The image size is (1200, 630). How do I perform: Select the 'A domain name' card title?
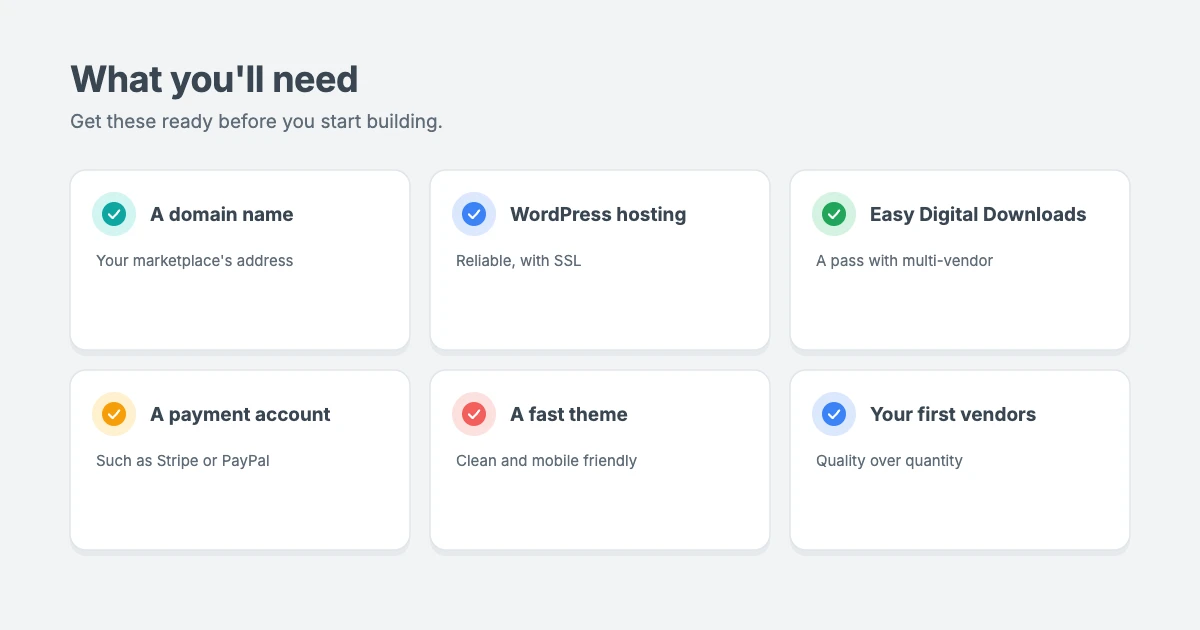pyautogui.click(x=222, y=214)
